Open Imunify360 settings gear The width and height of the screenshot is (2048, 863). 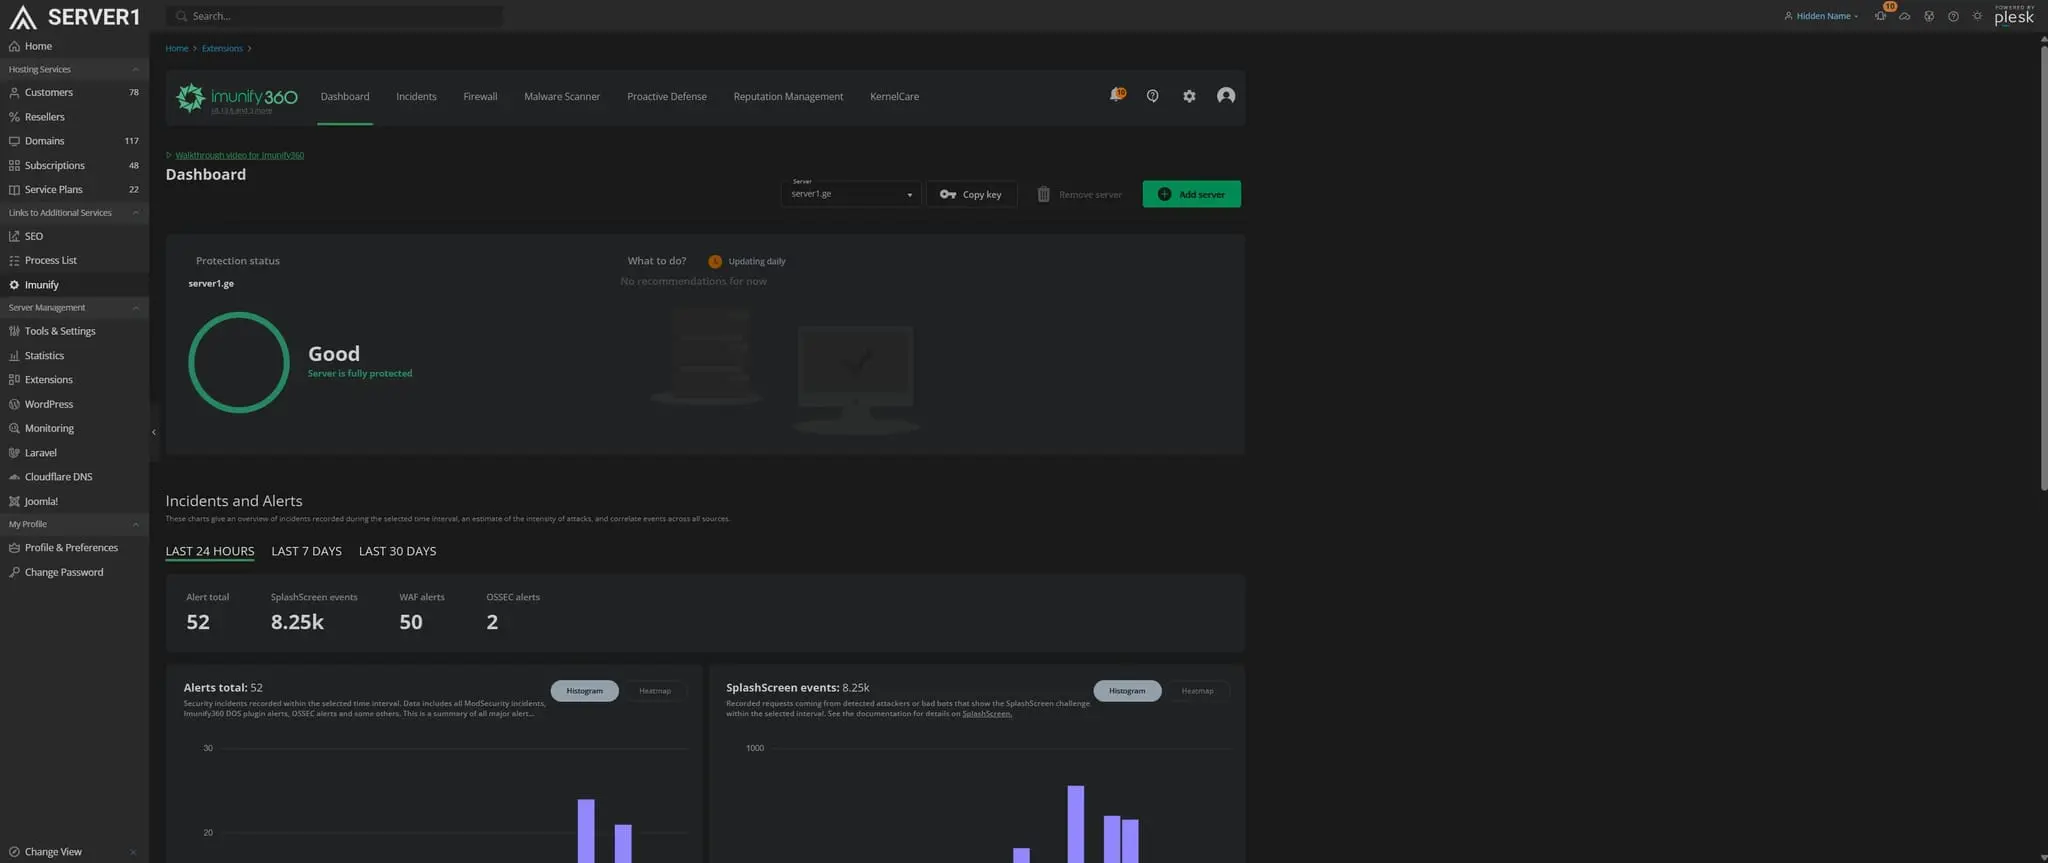click(1189, 96)
